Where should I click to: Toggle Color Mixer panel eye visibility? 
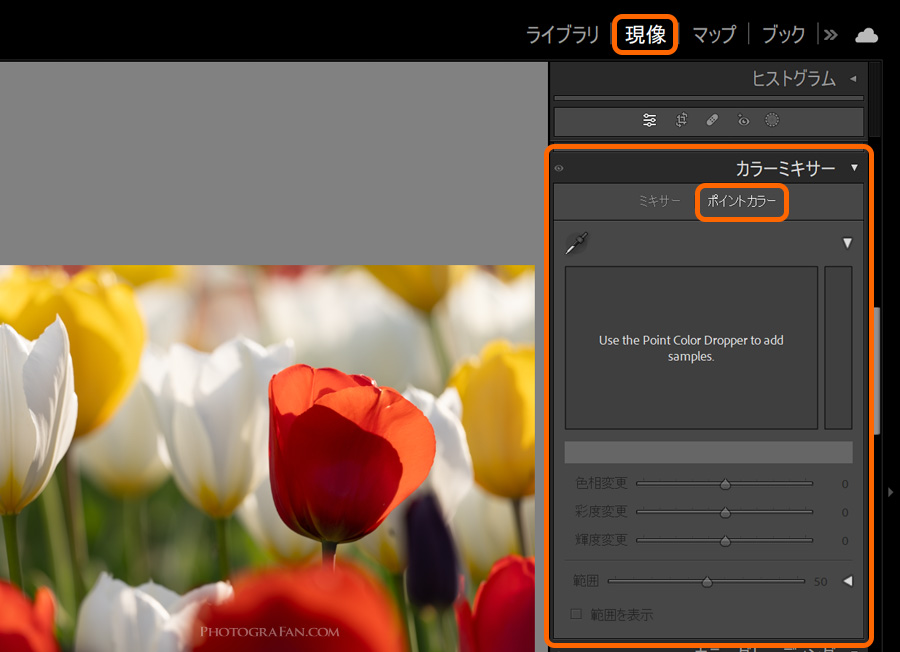pyautogui.click(x=559, y=168)
